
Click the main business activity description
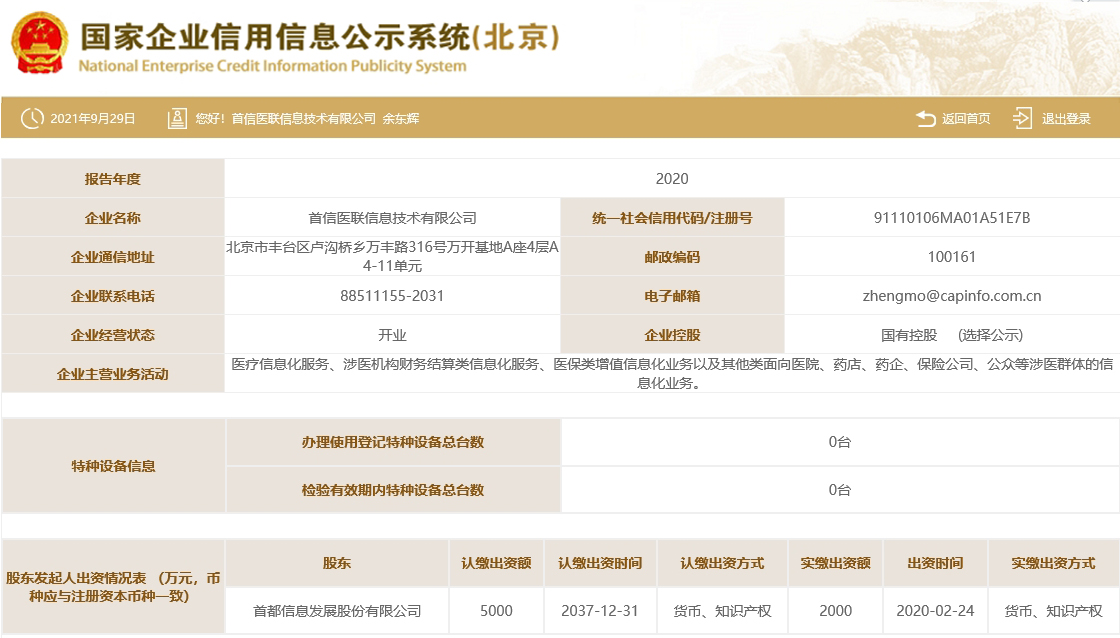tap(672, 374)
